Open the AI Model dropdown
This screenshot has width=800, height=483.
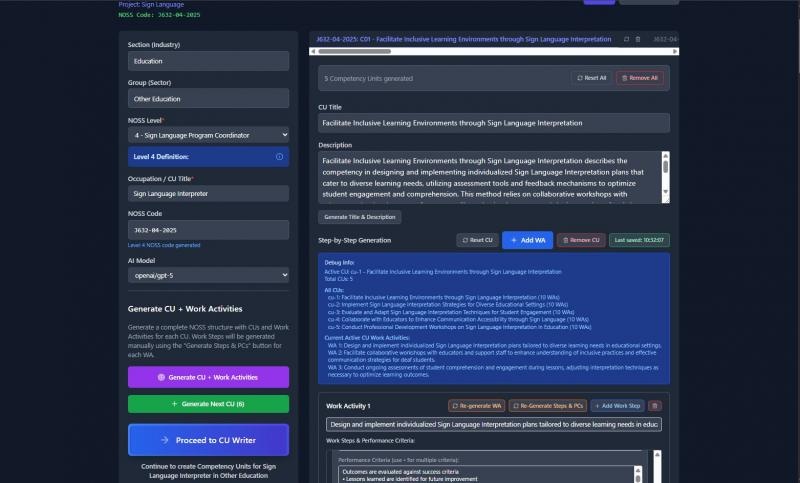(208, 274)
